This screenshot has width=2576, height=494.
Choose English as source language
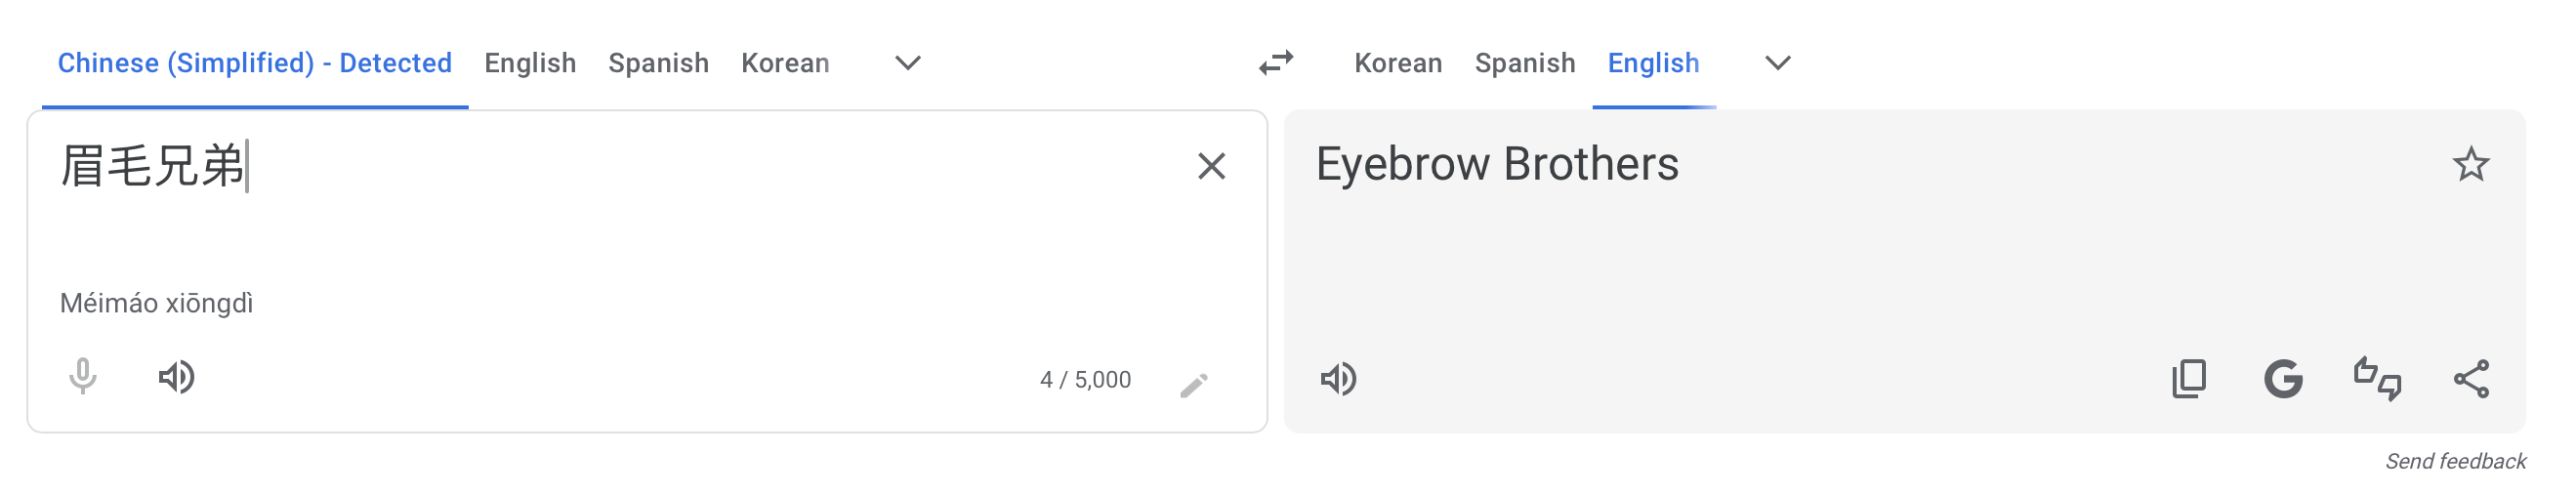point(530,63)
